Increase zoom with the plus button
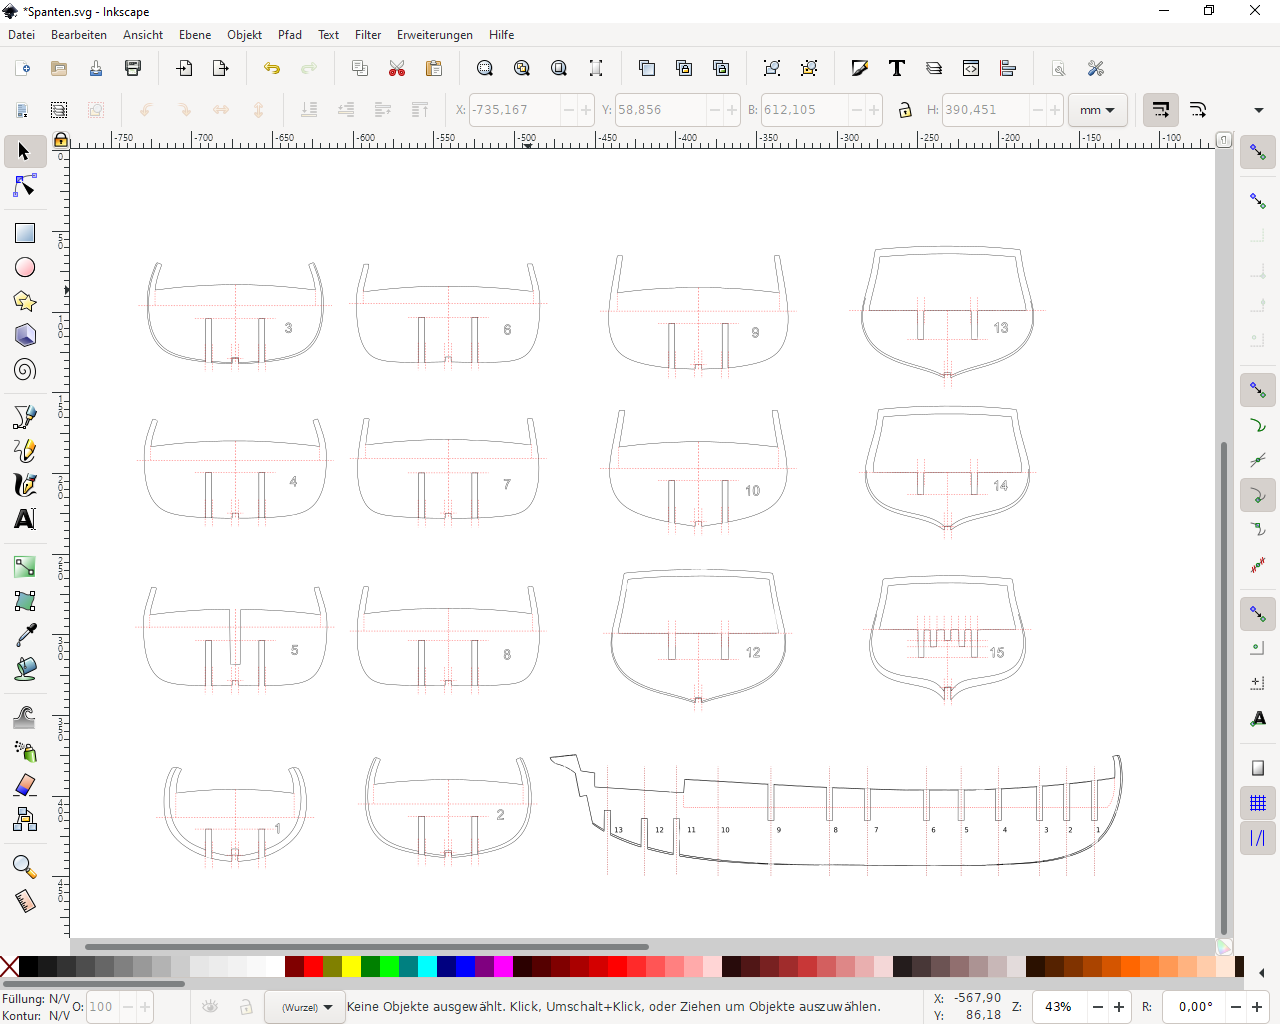 point(1119,1007)
